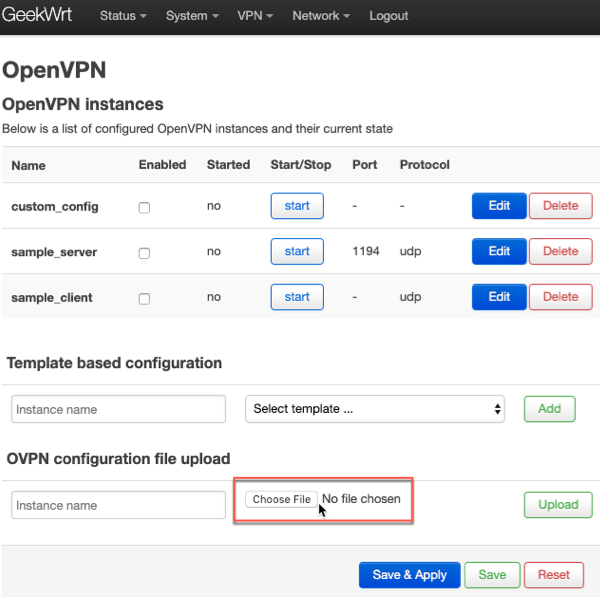Viewport: 600px width, 597px height.
Task: Enable the custom_config instance checkbox
Action: (144, 207)
